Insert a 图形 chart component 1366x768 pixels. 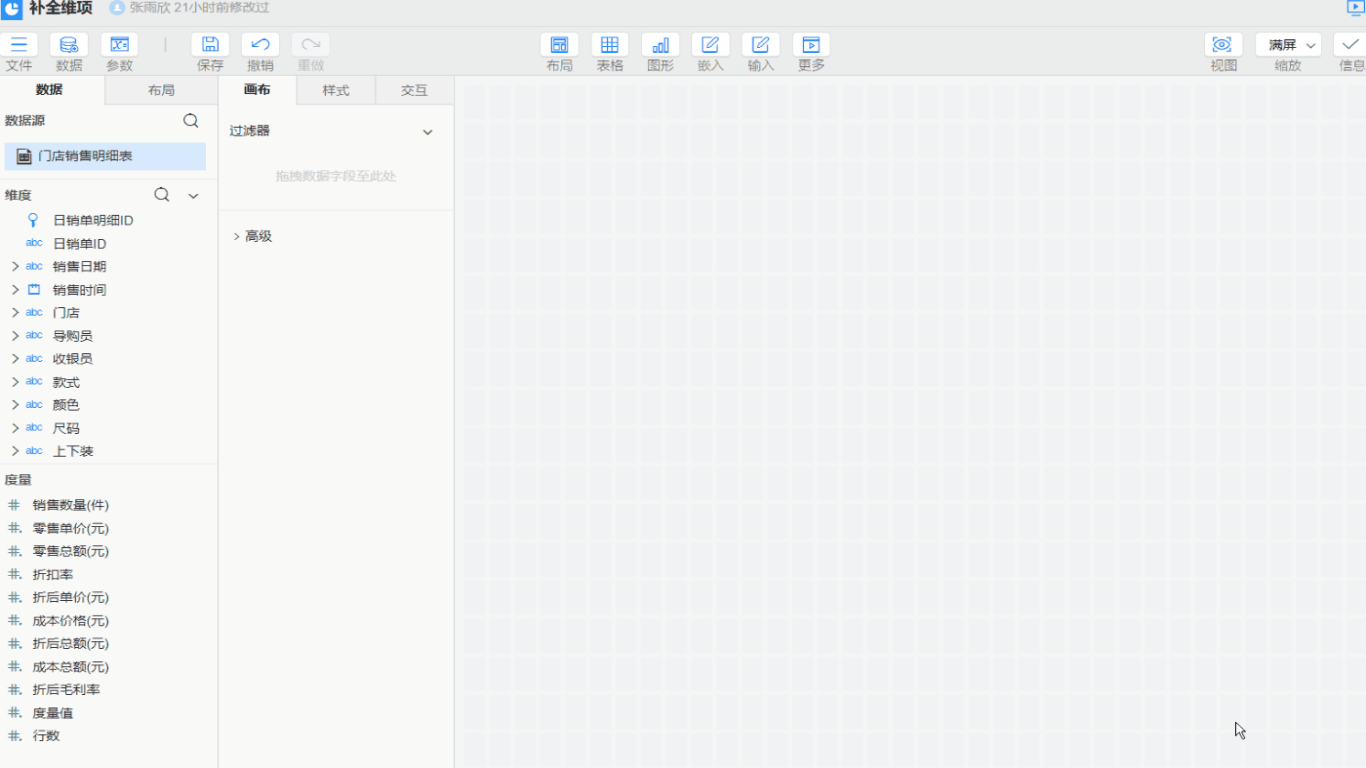(x=660, y=45)
